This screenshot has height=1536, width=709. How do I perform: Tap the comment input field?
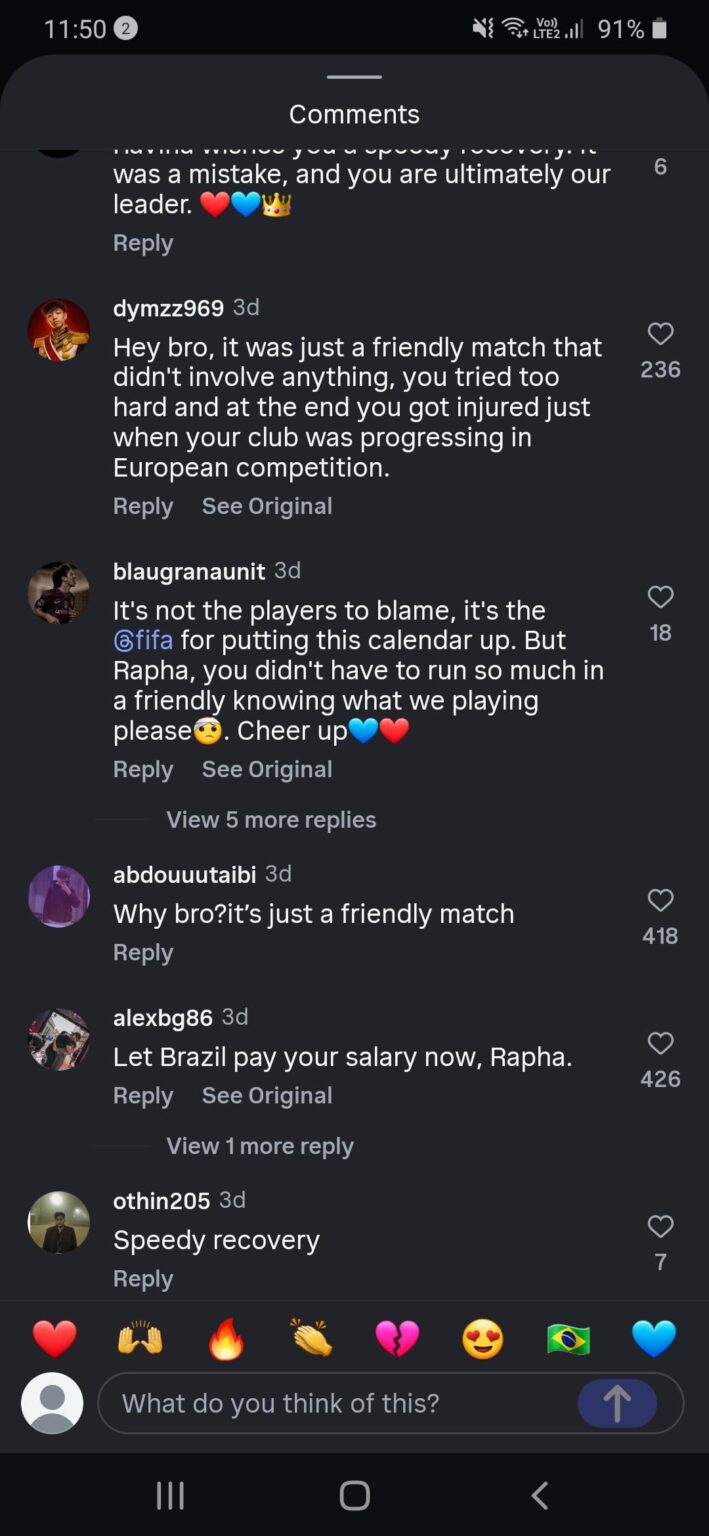[330, 1403]
